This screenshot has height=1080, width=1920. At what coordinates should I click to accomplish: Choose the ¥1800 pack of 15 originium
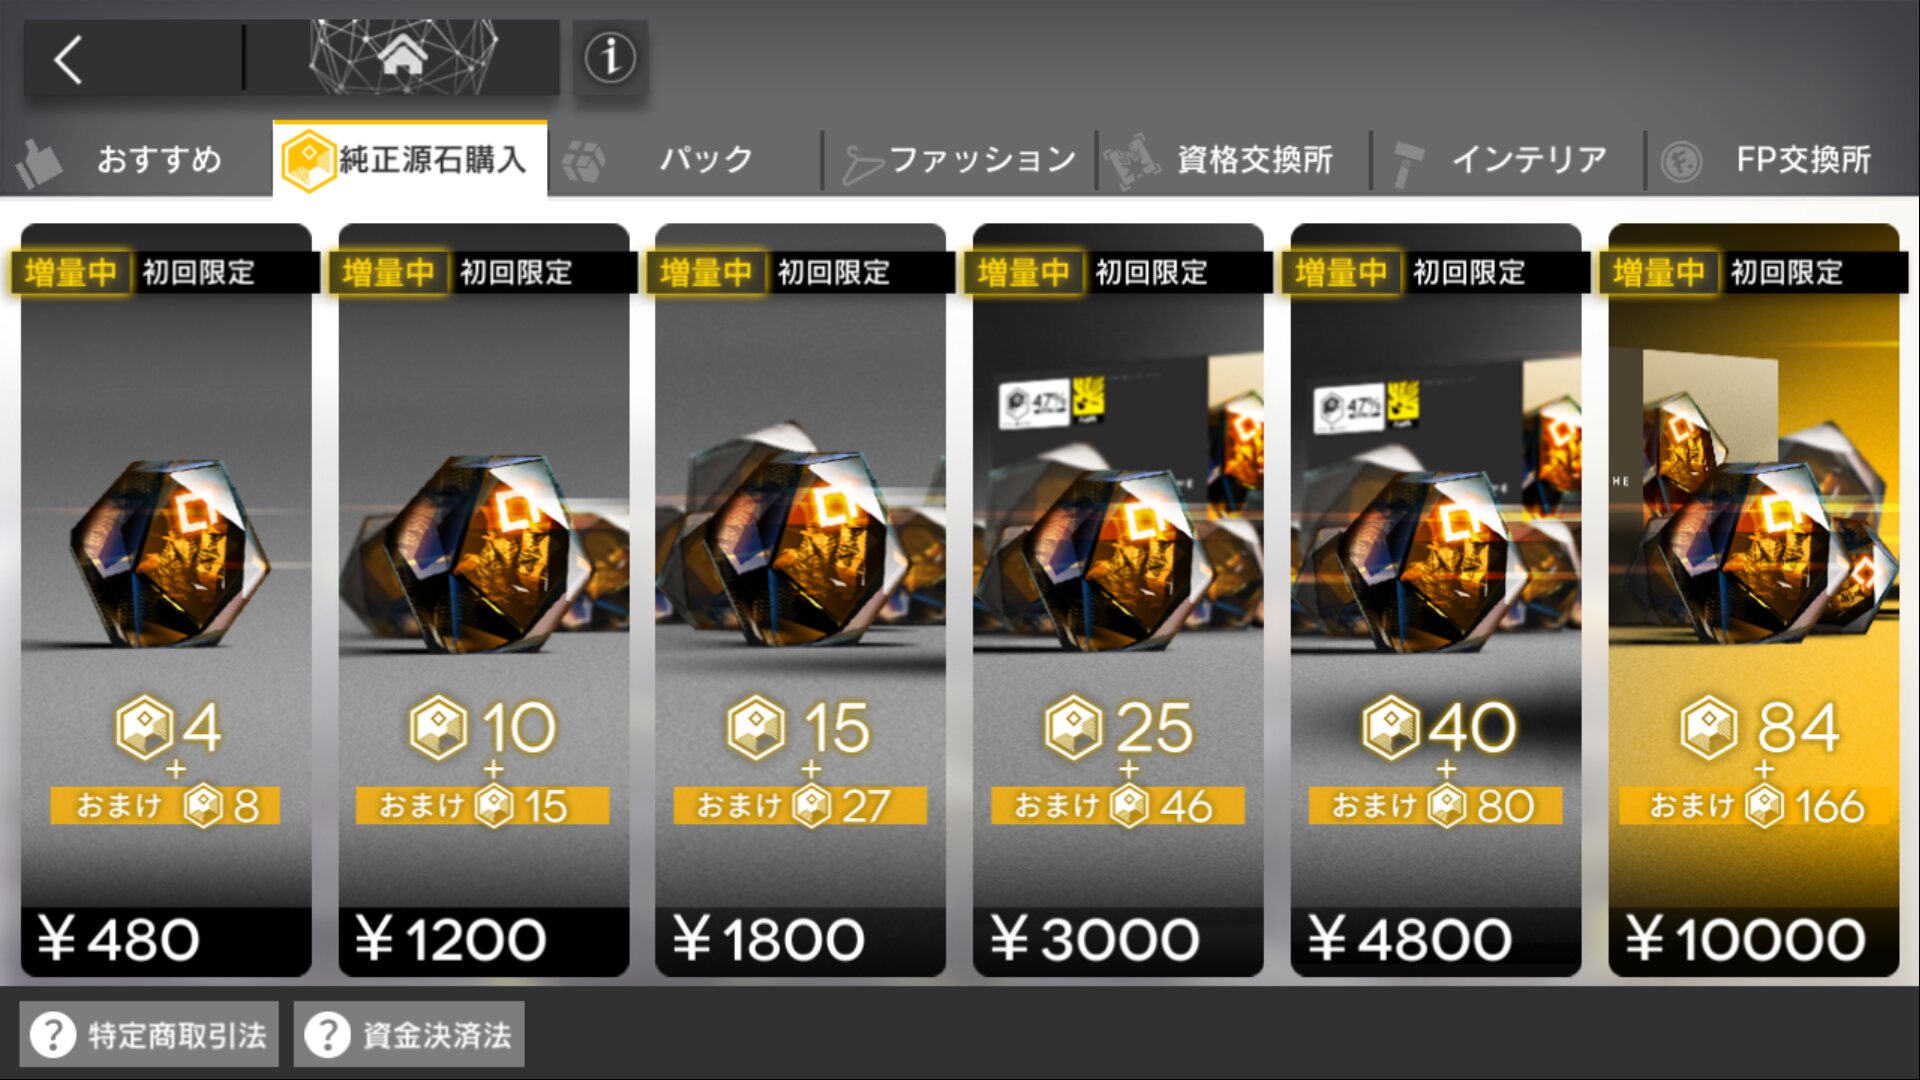pyautogui.click(x=801, y=600)
